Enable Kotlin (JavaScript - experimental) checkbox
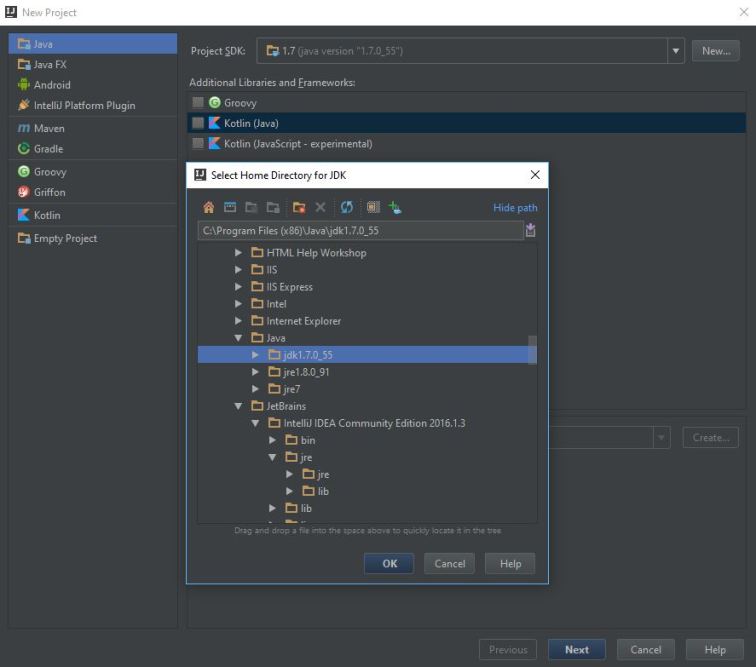Viewport: 756px width, 667px height. click(x=198, y=143)
